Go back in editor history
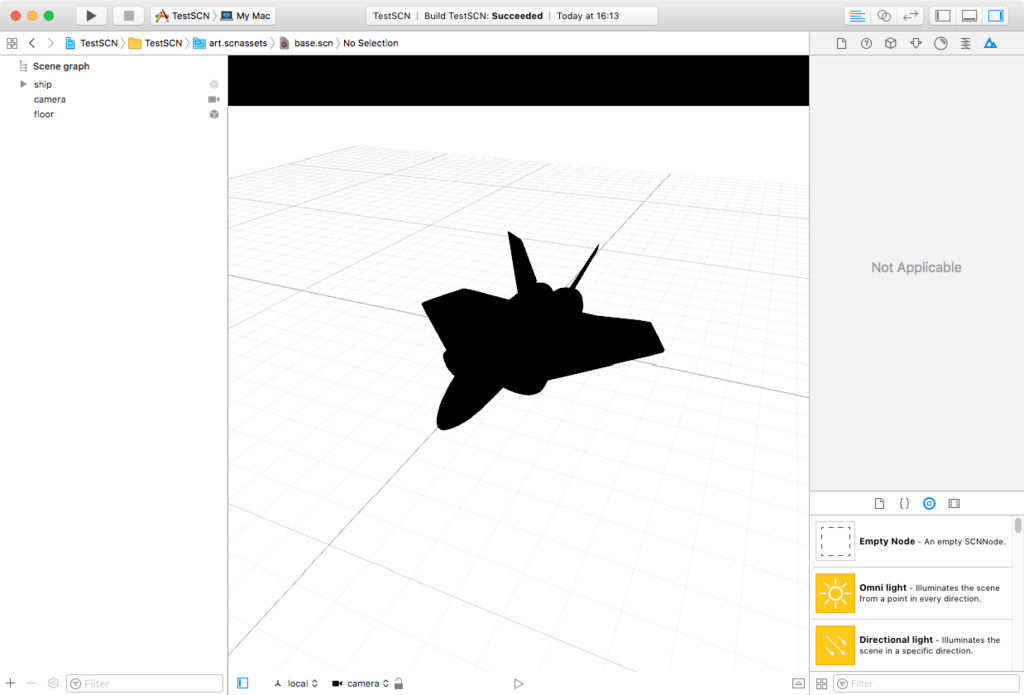The image size is (1024, 695). (x=31, y=43)
